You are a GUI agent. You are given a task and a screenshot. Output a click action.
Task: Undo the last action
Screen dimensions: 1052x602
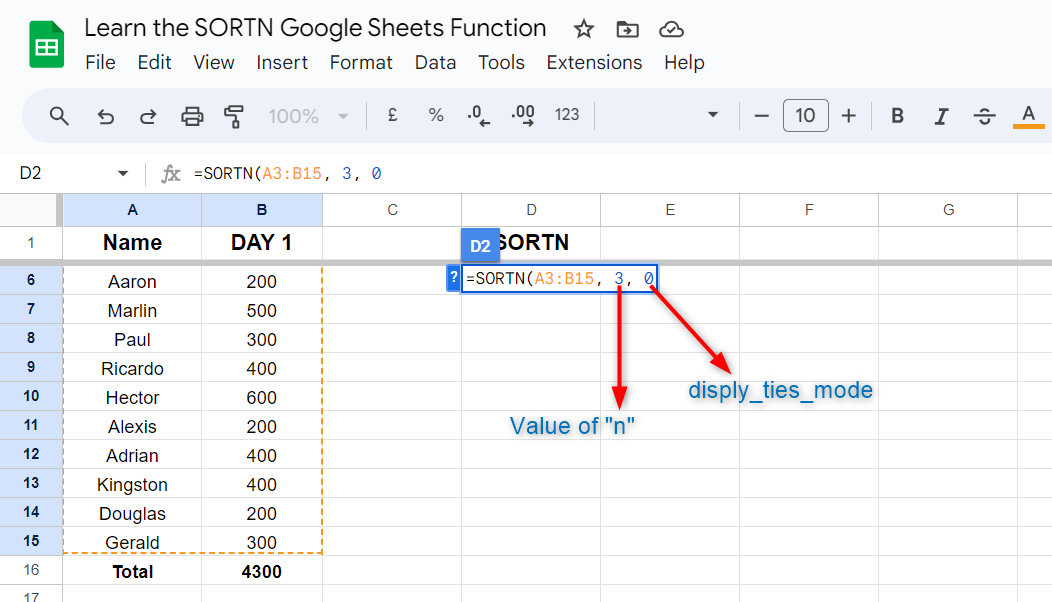point(105,116)
